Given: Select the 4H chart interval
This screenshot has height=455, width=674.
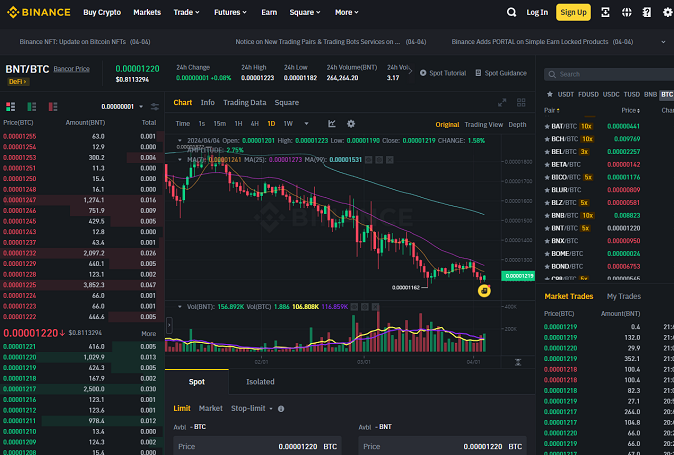Looking at the screenshot, I should 254,124.
